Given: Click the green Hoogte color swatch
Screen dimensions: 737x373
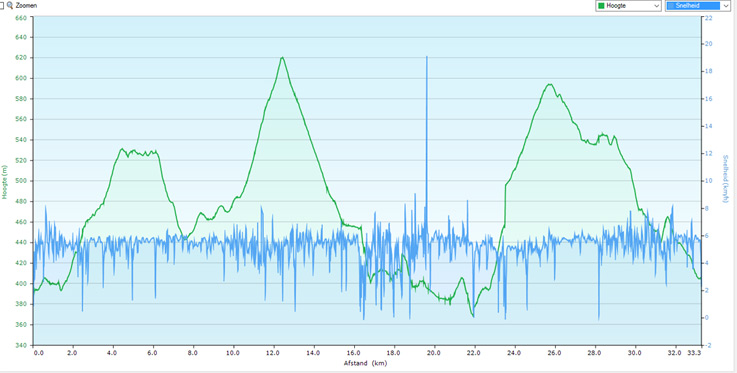Looking at the screenshot, I should point(601,6).
